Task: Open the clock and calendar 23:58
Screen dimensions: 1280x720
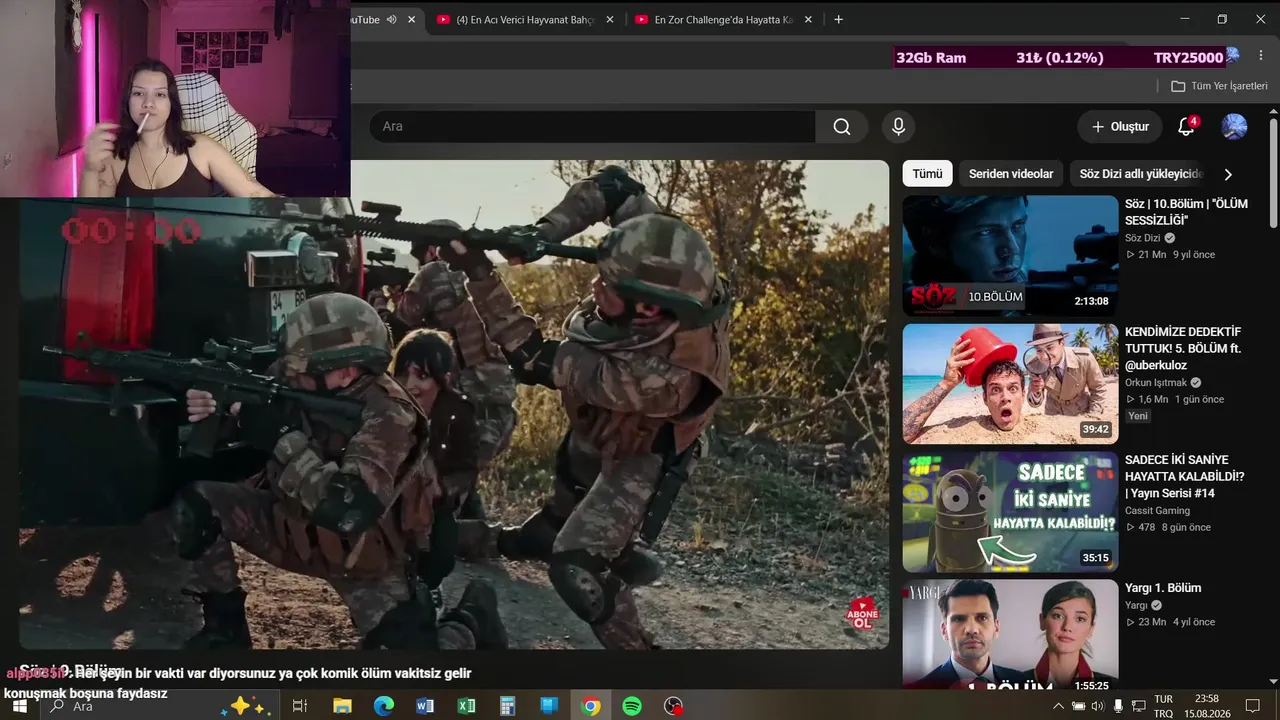Action: pos(1206,706)
